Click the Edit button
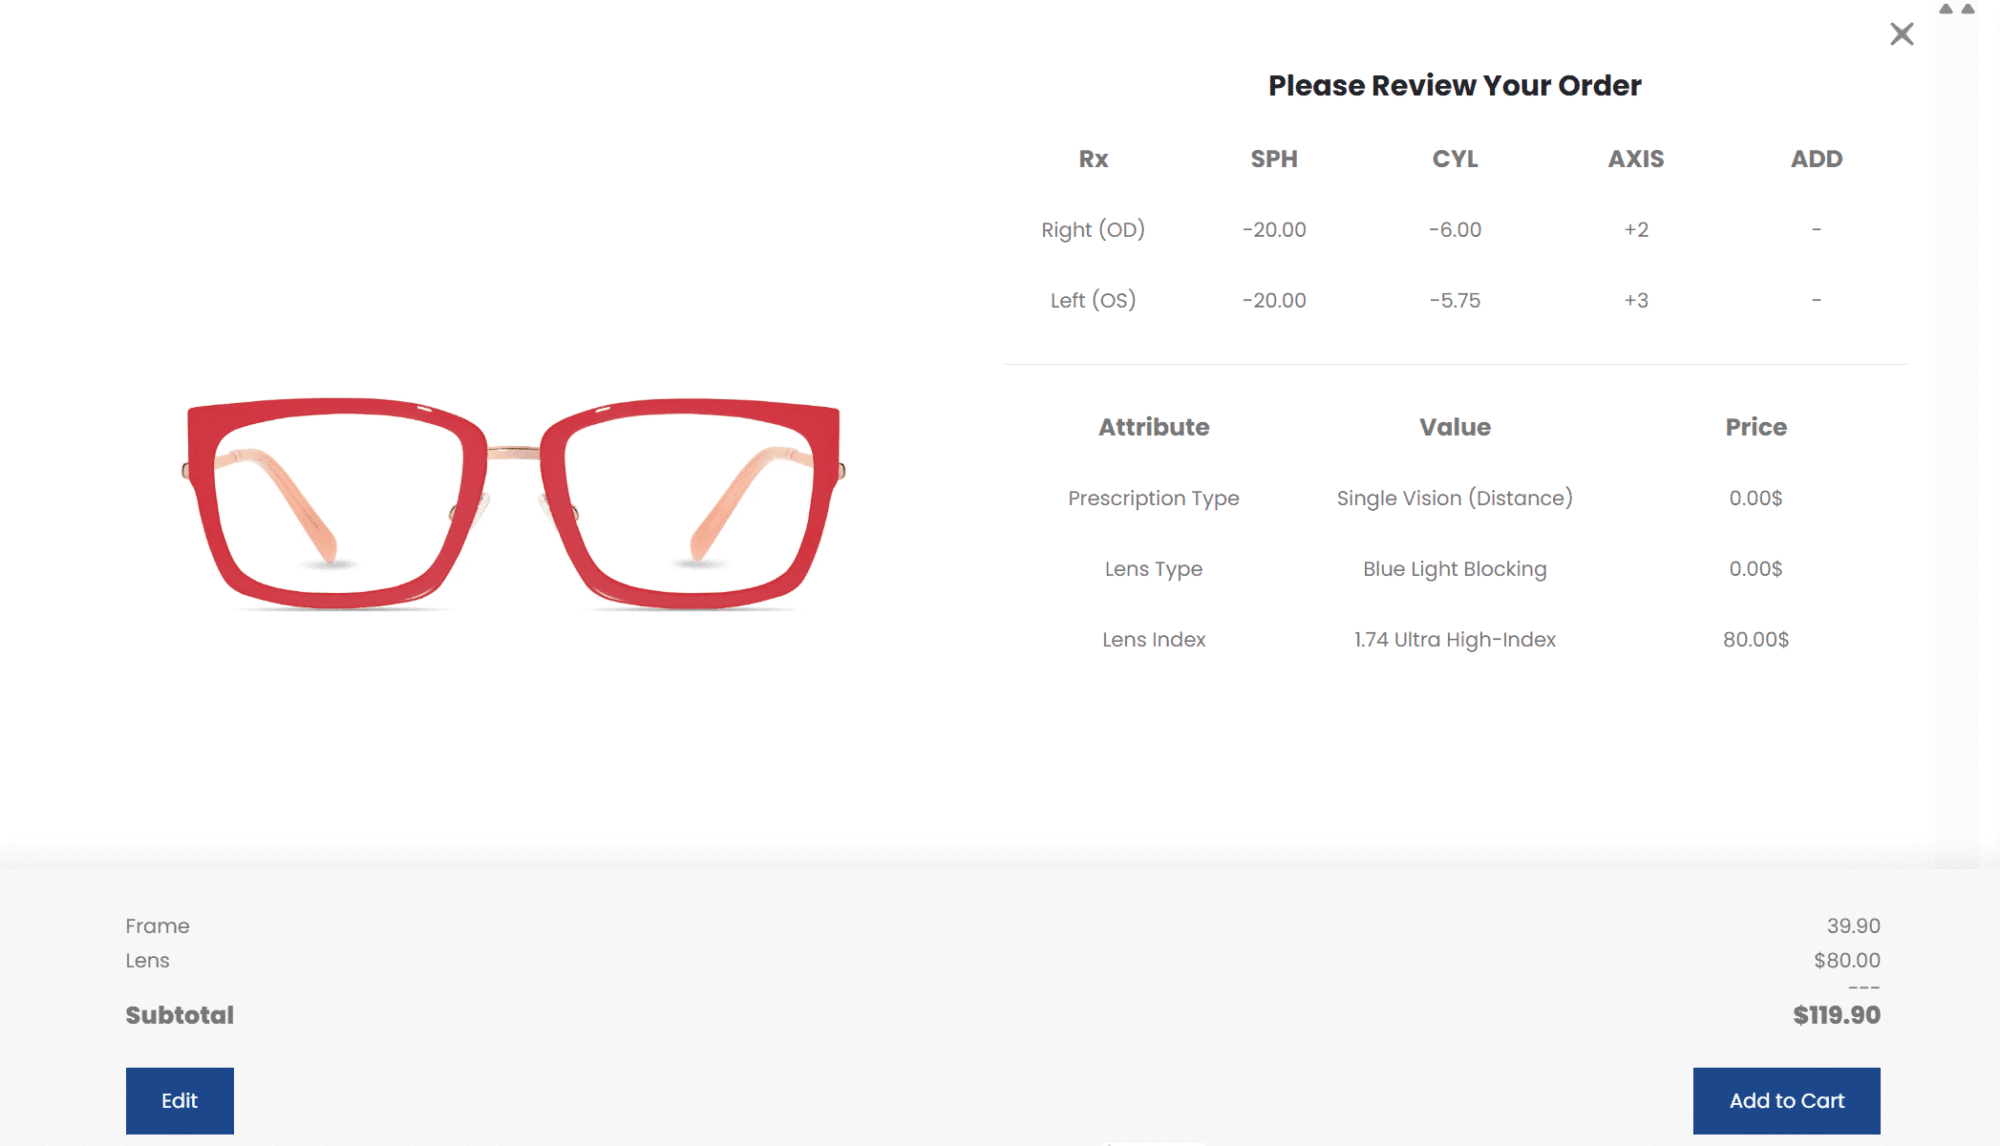The height and width of the screenshot is (1146, 2000). pyautogui.click(x=180, y=1100)
